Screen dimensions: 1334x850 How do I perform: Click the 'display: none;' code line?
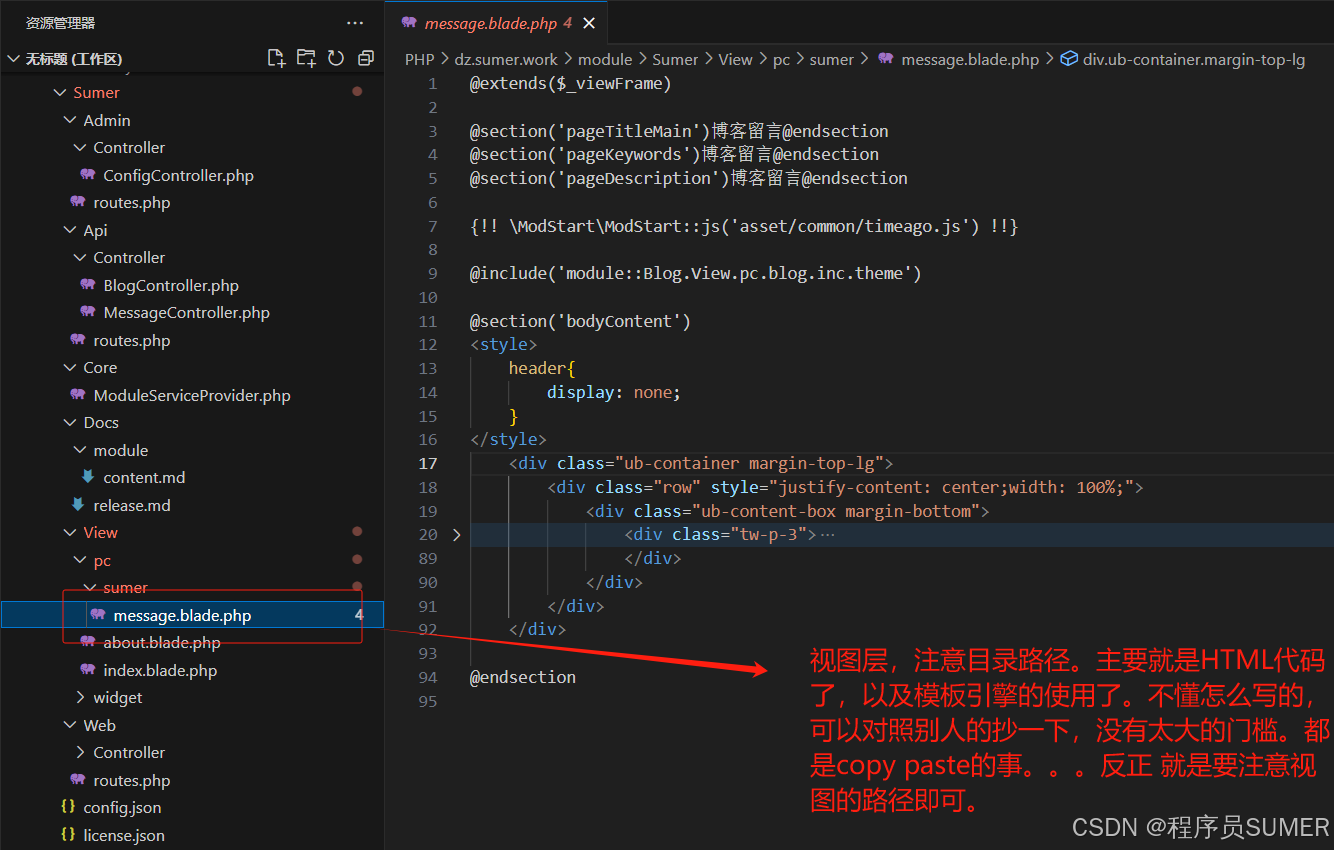613,392
